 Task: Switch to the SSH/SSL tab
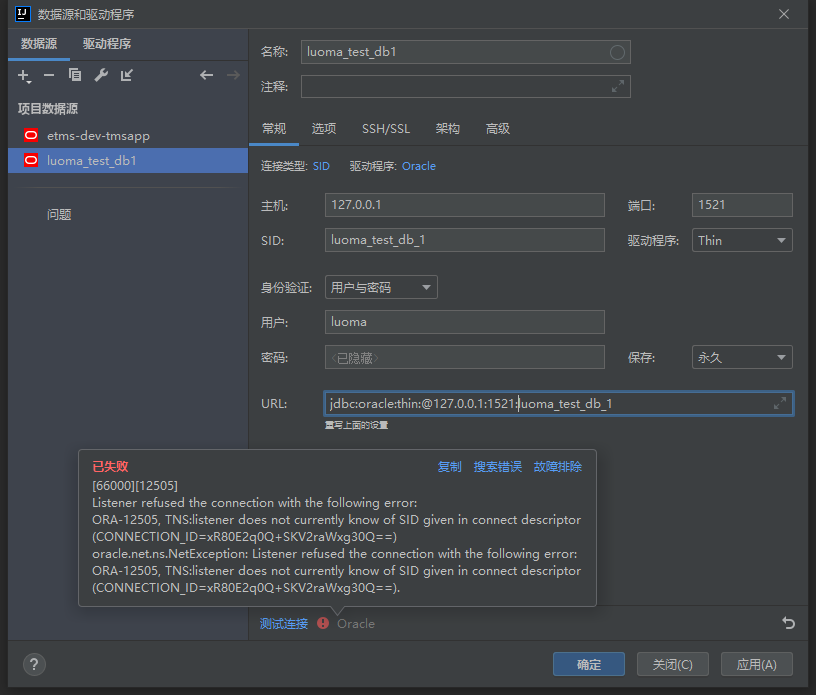coord(385,129)
